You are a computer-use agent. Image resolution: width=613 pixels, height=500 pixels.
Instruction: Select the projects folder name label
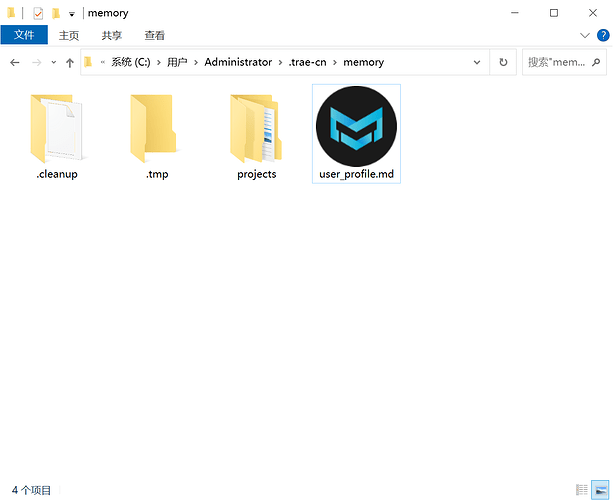pyautogui.click(x=256, y=174)
